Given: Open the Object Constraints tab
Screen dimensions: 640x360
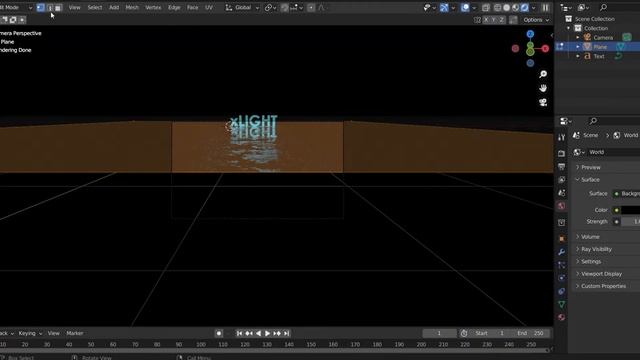Looking at the screenshot, I should (562, 291).
